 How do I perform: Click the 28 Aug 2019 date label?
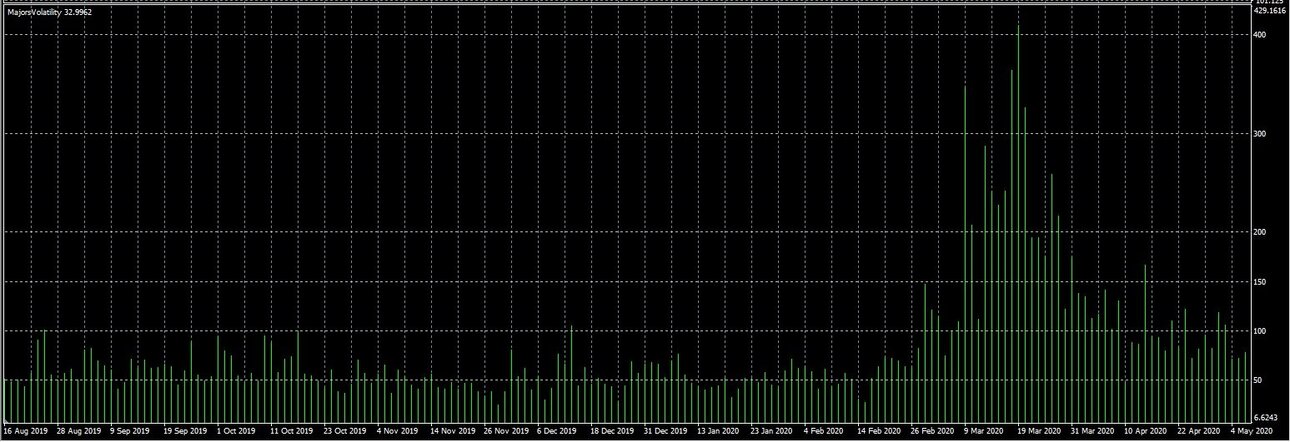tap(79, 431)
